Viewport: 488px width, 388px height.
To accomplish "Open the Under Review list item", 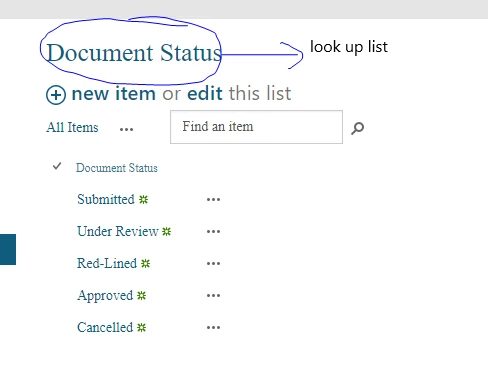I will point(118,231).
